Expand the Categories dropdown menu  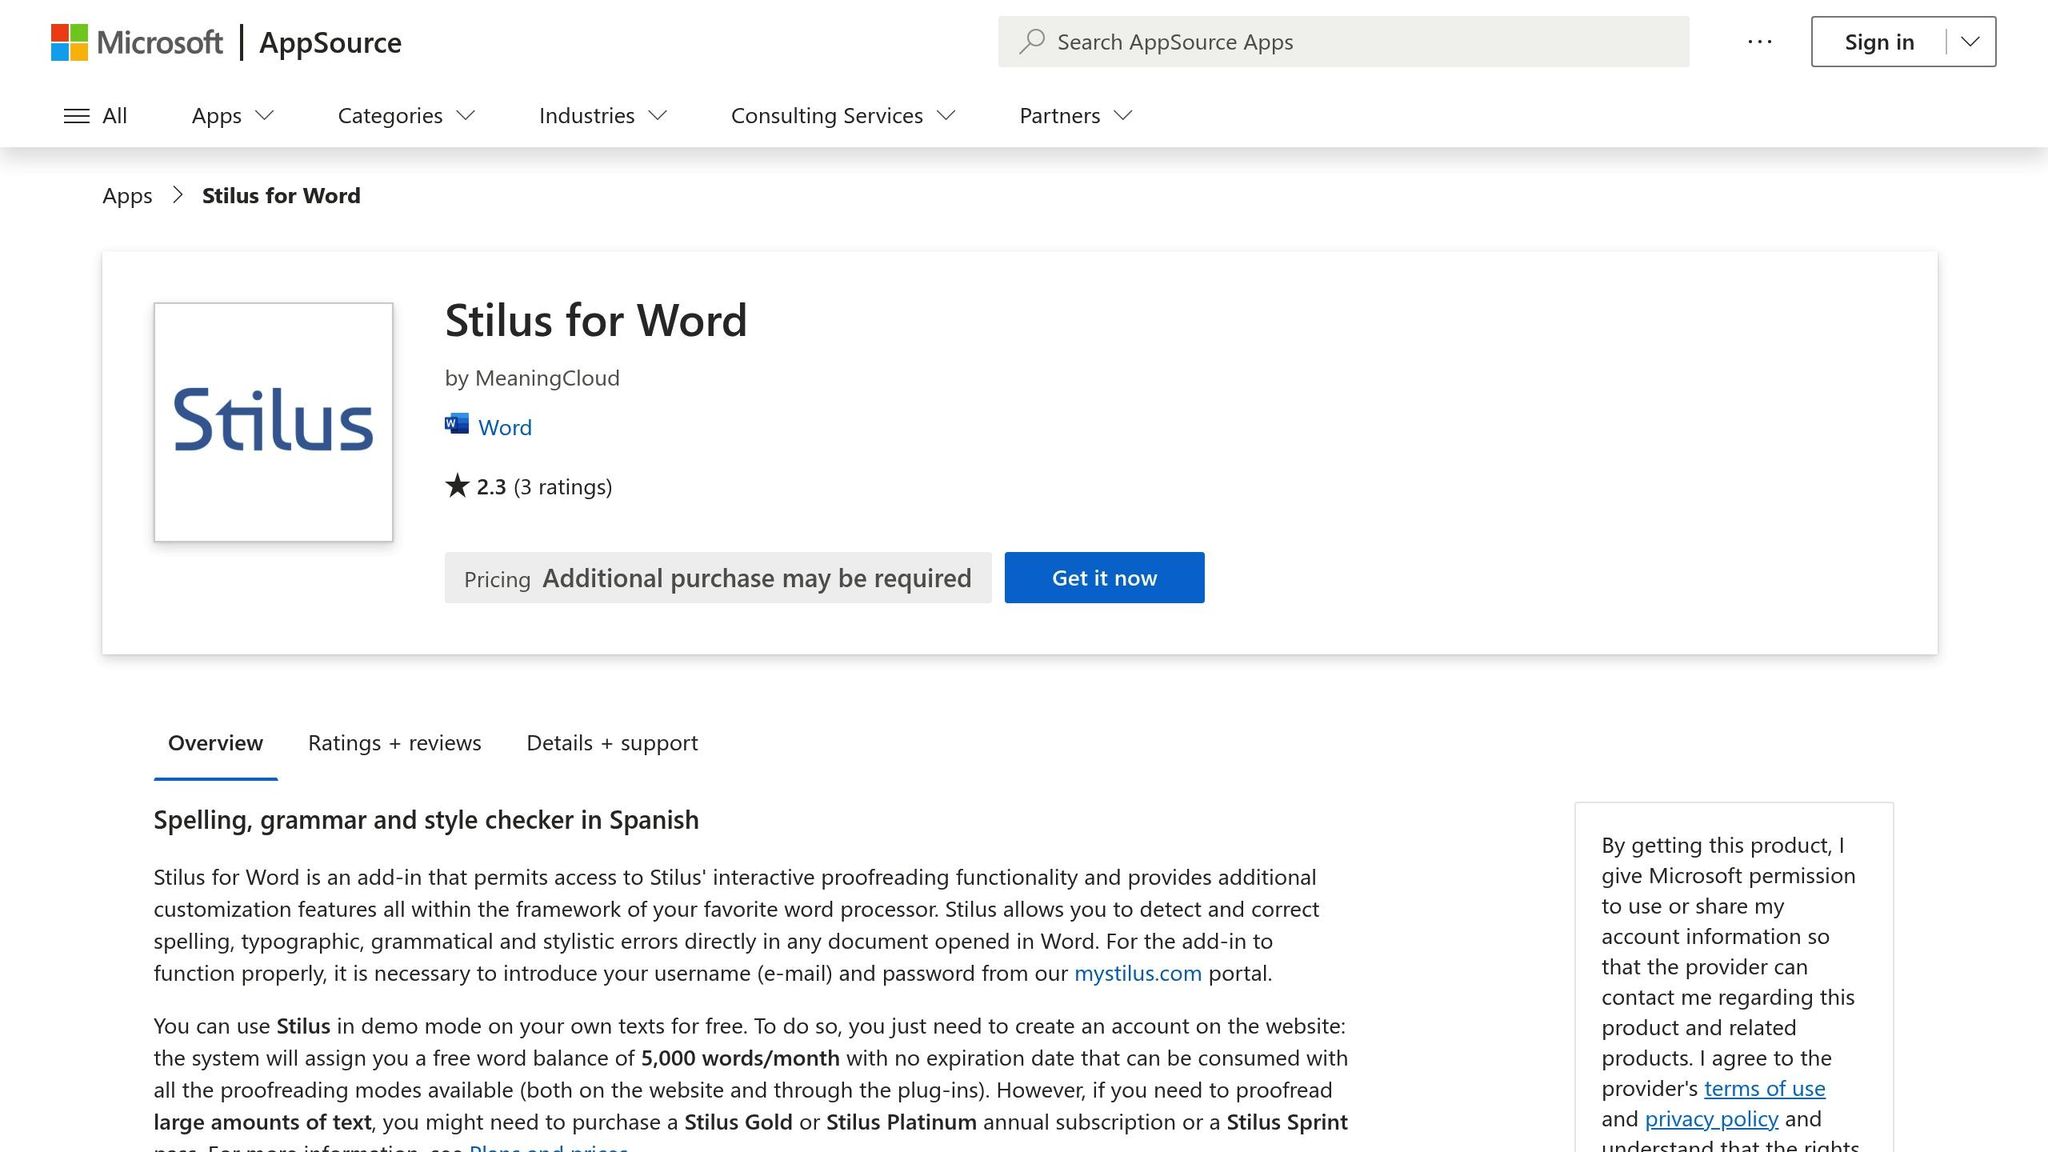pos(405,116)
